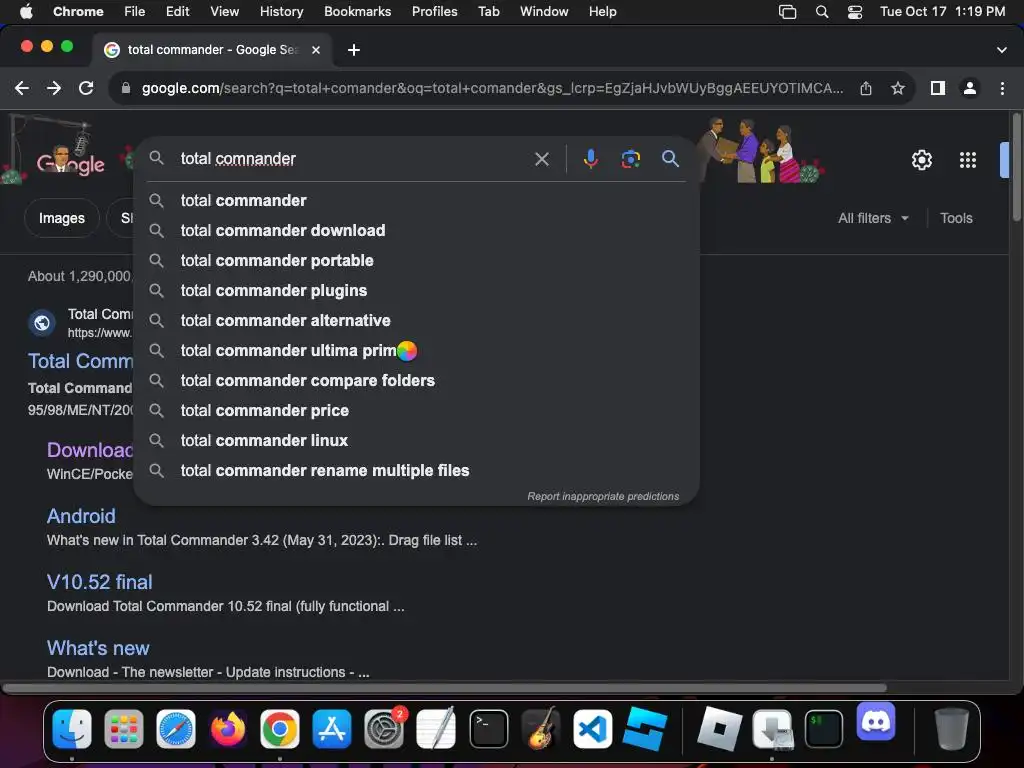This screenshot has width=1024, height=768.
Task: Launch Safari from the Dock
Action: point(176,729)
